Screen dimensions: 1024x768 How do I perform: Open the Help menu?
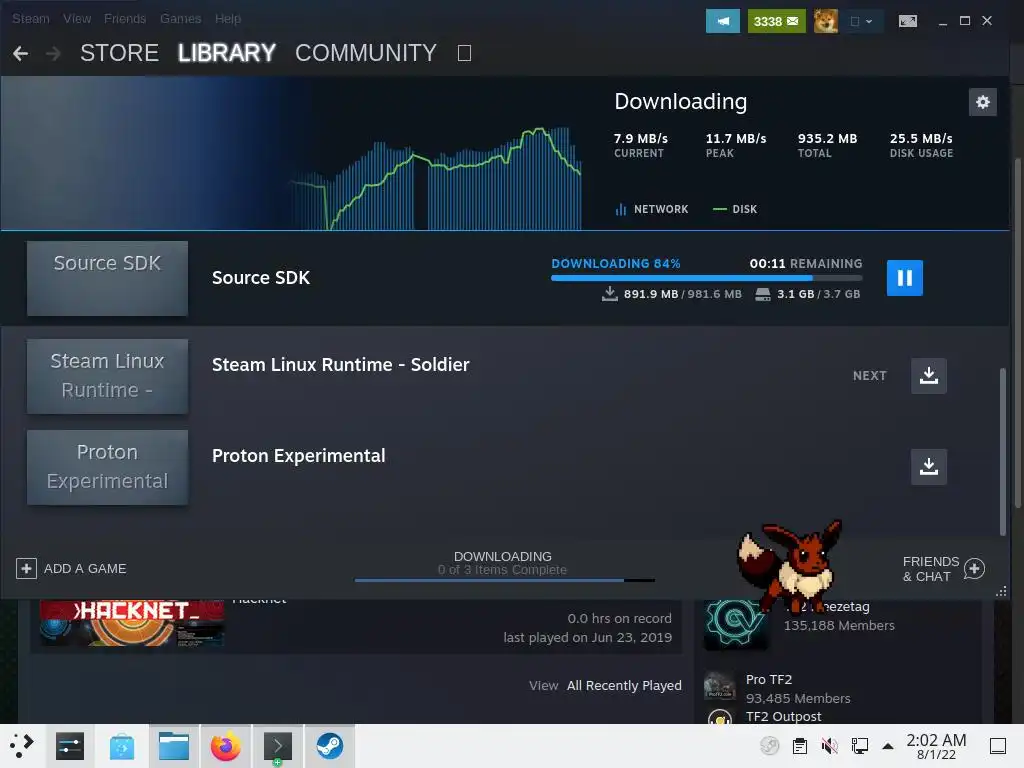[228, 19]
